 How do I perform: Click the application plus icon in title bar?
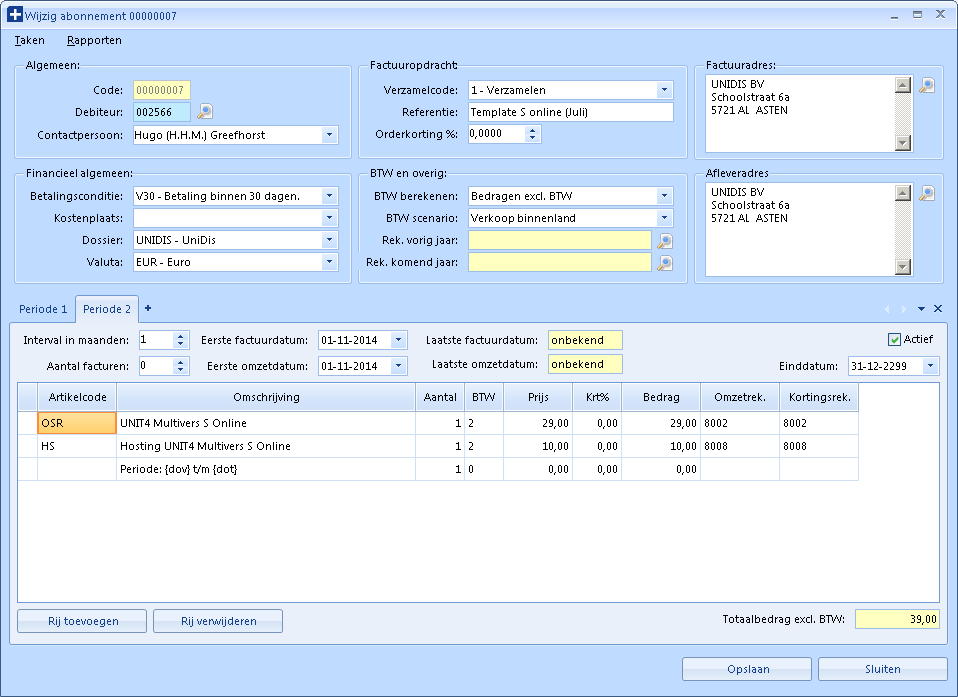tap(15, 15)
